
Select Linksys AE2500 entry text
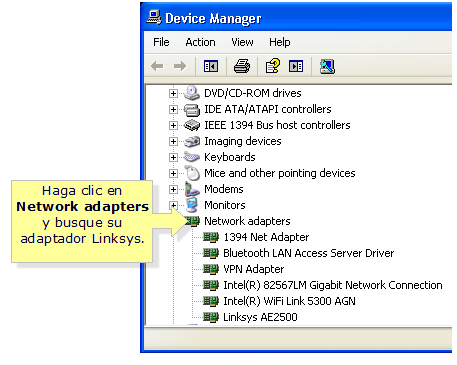tap(260, 317)
